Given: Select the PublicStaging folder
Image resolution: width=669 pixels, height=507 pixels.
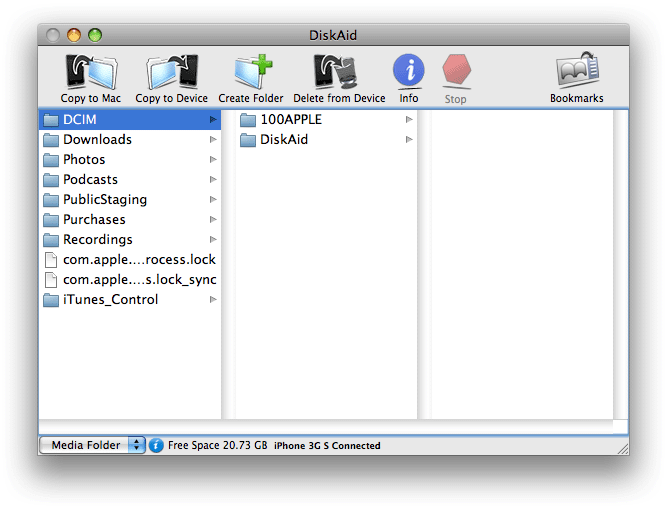Looking at the screenshot, I should (x=104, y=200).
